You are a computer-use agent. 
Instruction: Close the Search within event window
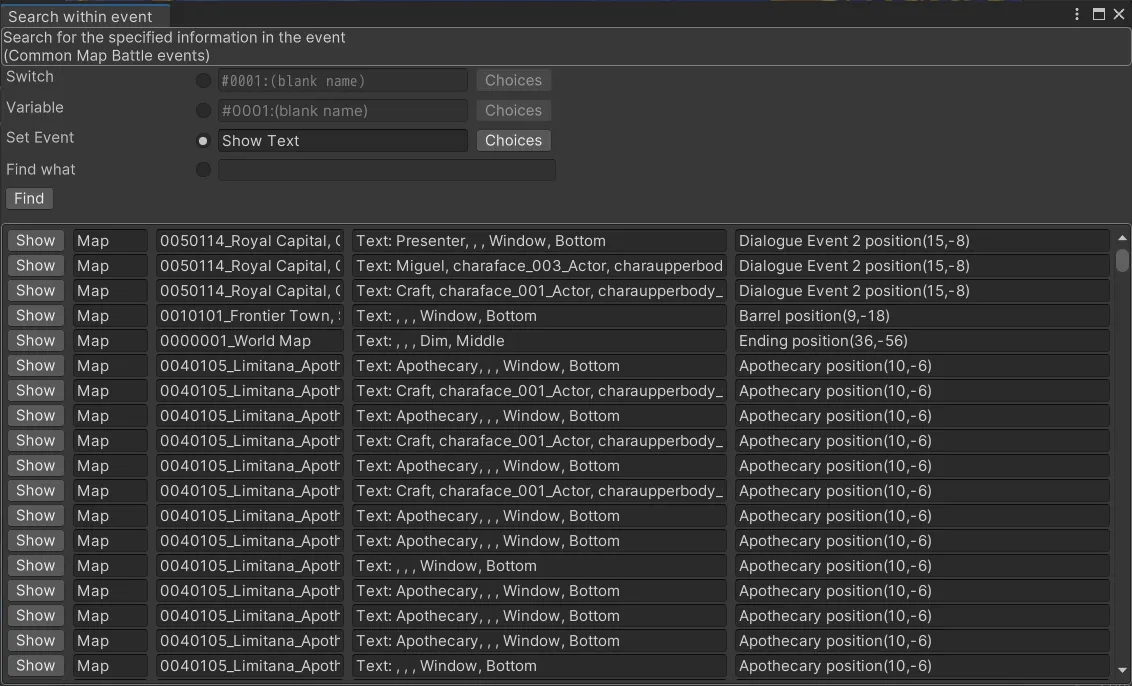(x=1118, y=15)
